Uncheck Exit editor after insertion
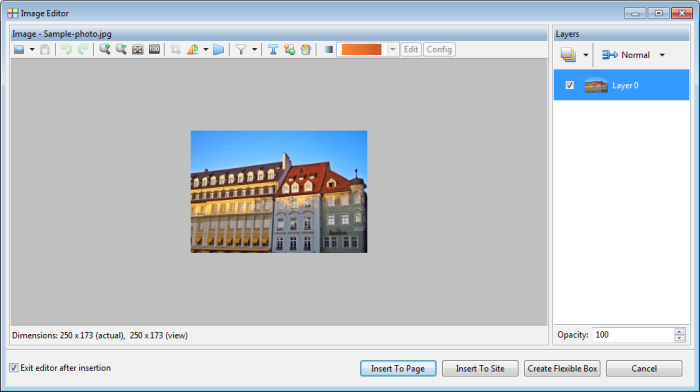The width and height of the screenshot is (700, 392). point(14,367)
